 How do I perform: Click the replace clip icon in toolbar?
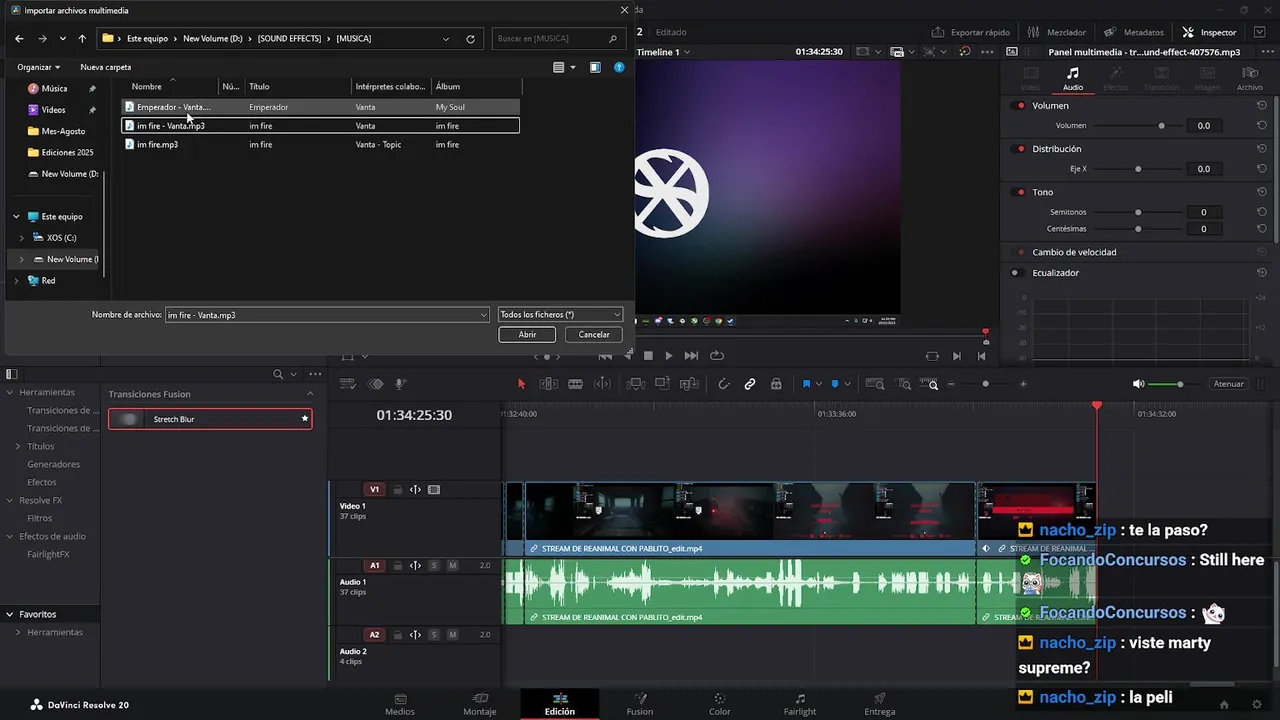[x=688, y=384]
